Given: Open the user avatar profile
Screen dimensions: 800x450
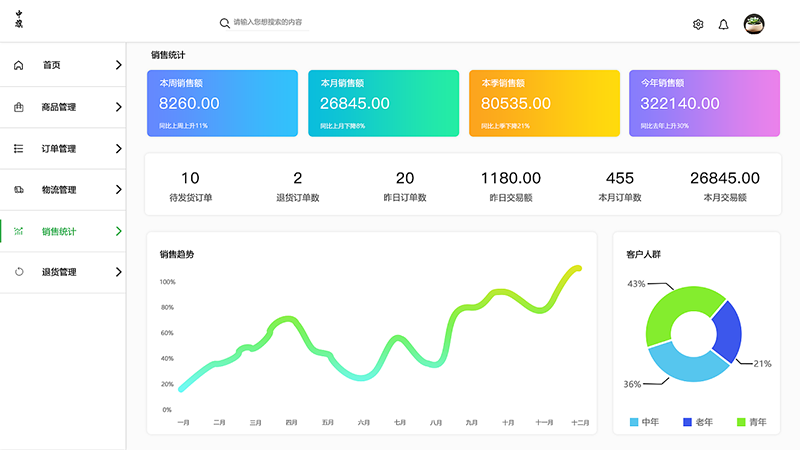Looking at the screenshot, I should pos(754,24).
